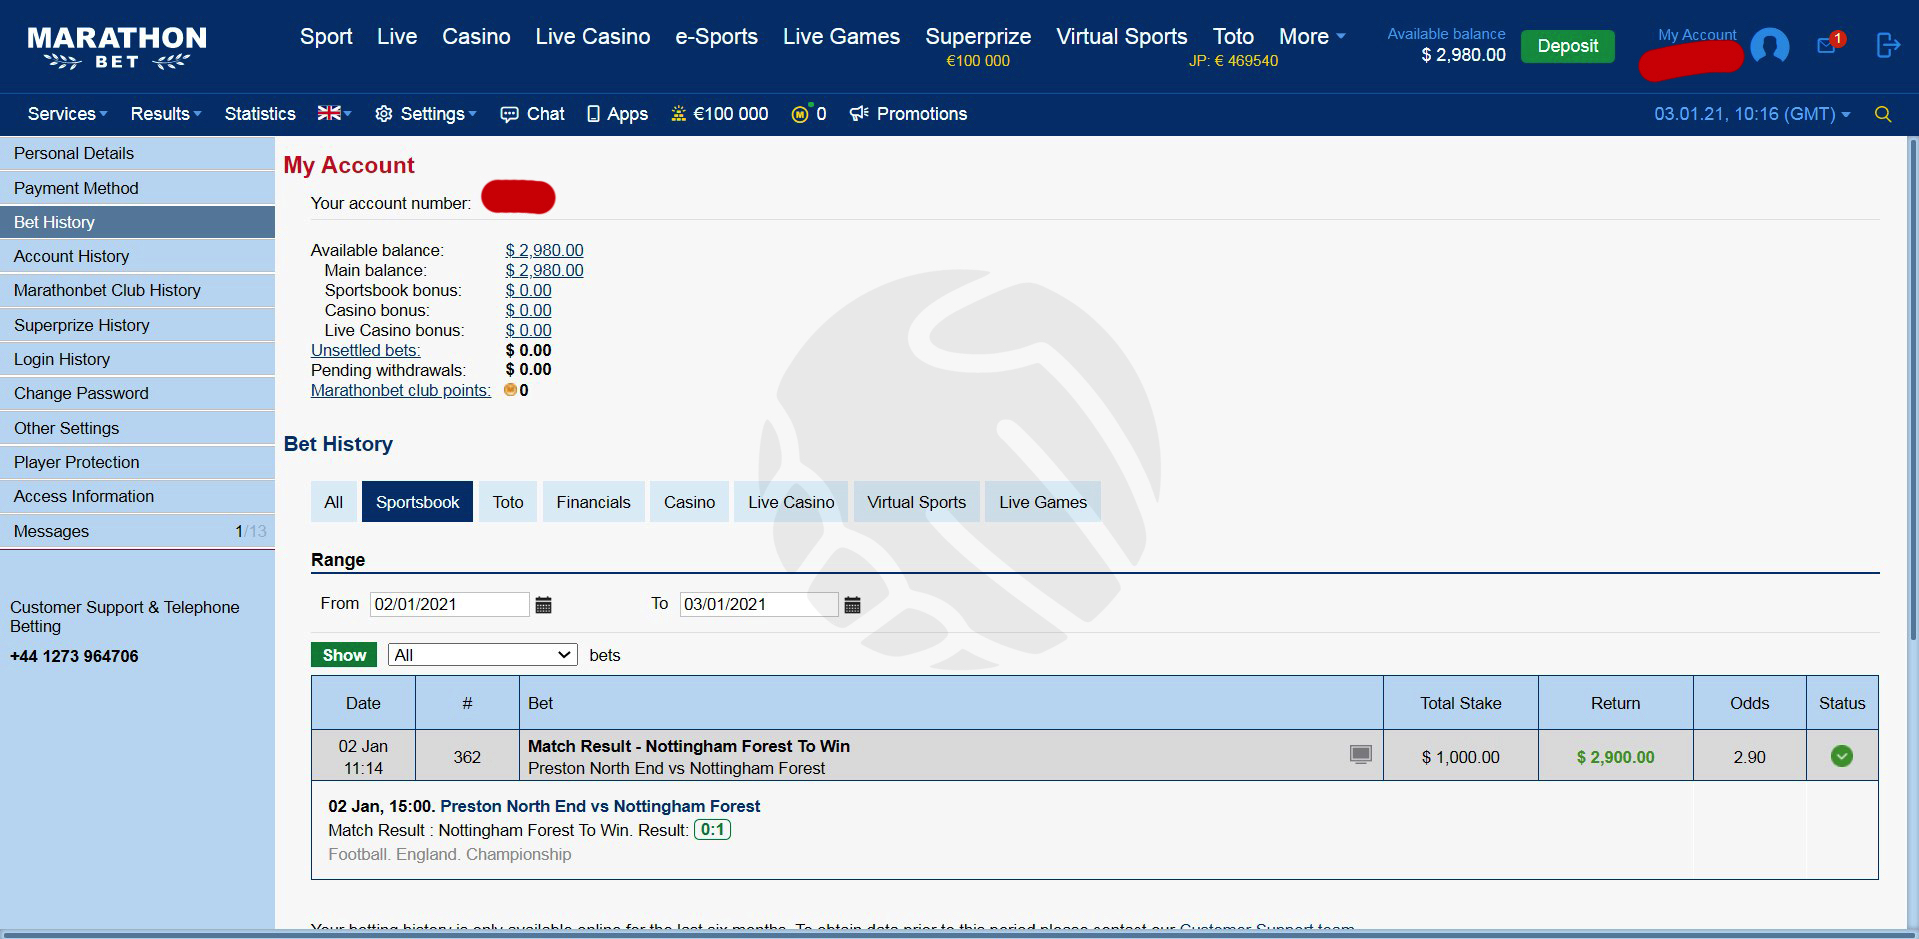
Task: Click the club points coin counter
Action: 809,114
